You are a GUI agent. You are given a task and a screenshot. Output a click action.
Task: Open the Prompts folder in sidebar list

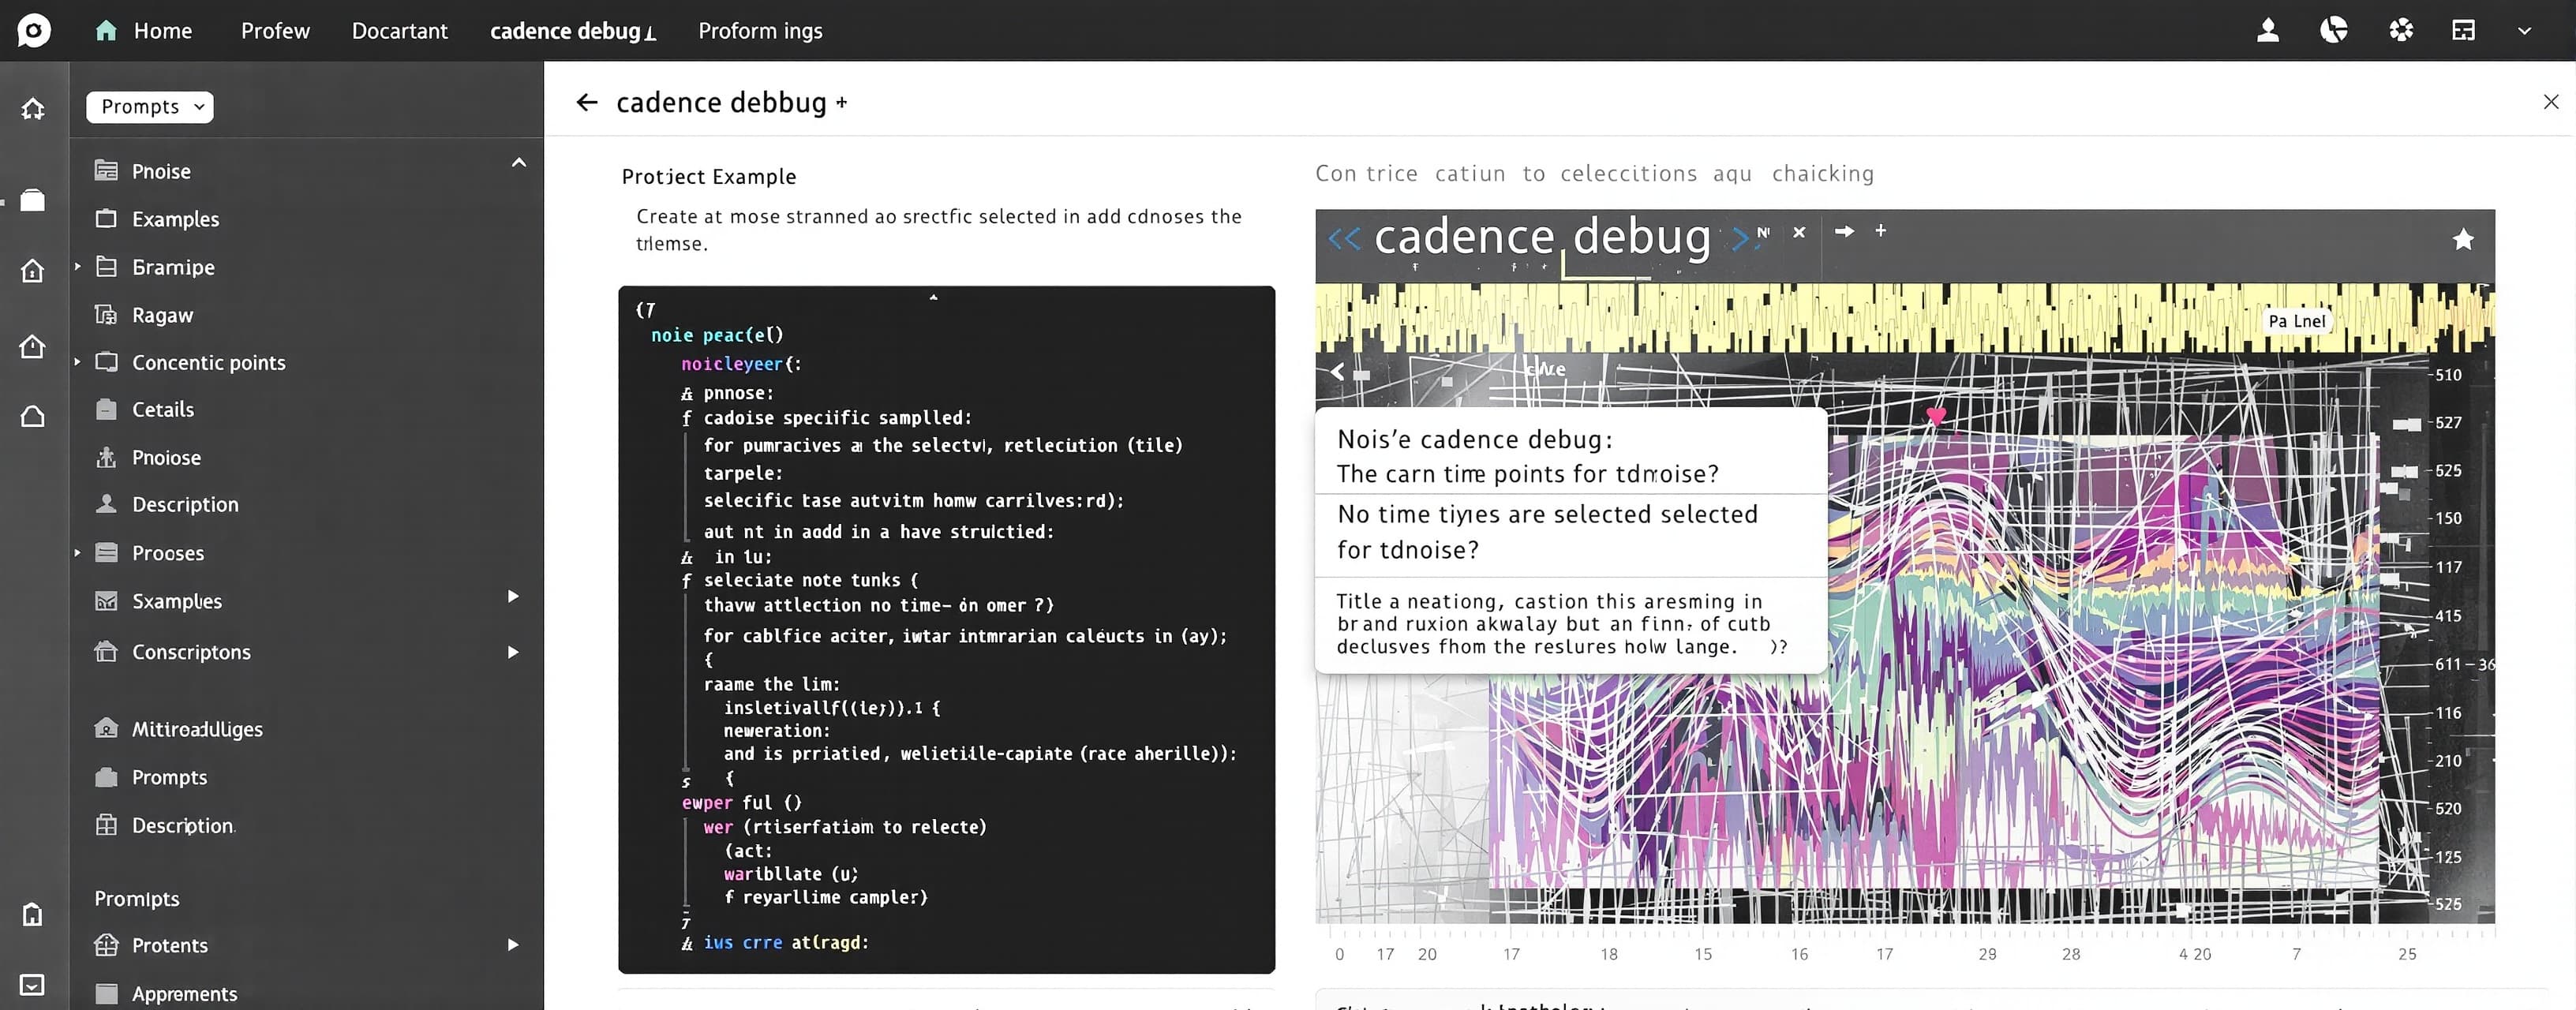[x=169, y=777]
